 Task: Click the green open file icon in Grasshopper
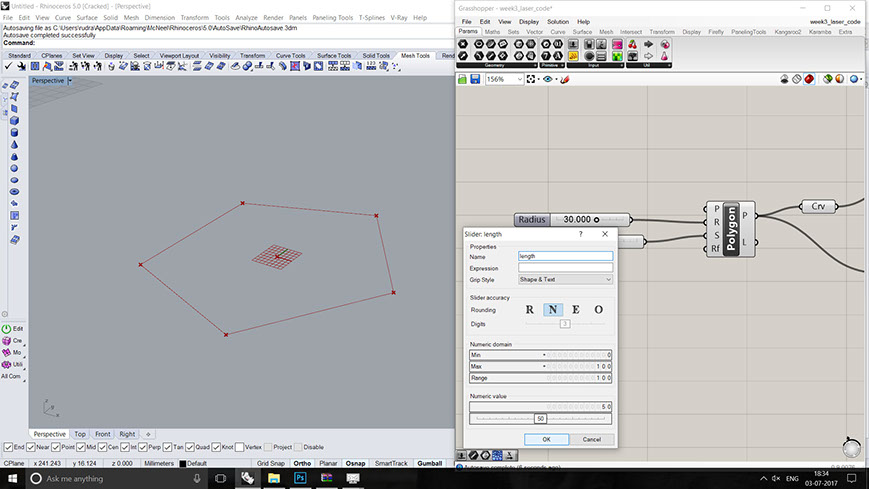[463, 79]
